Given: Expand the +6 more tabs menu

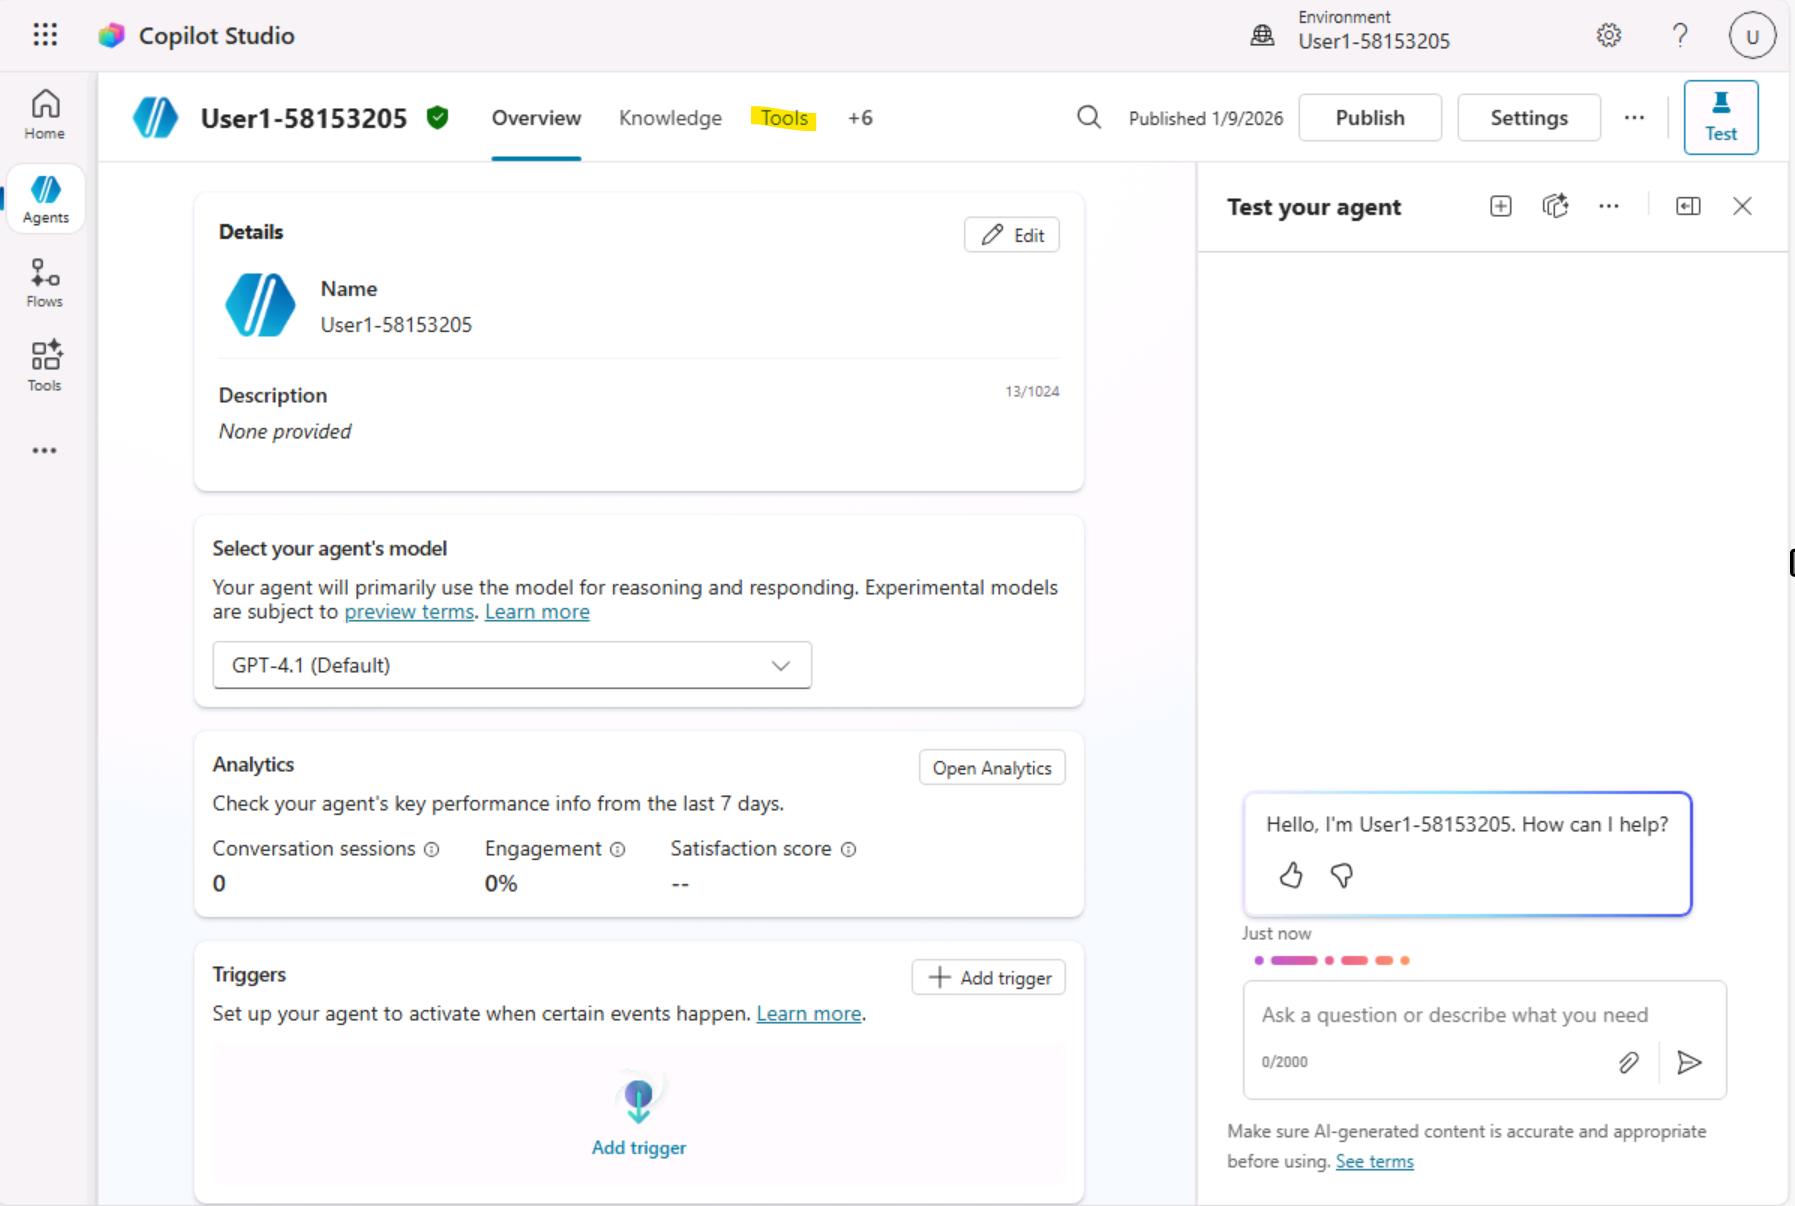Looking at the screenshot, I should tap(860, 118).
